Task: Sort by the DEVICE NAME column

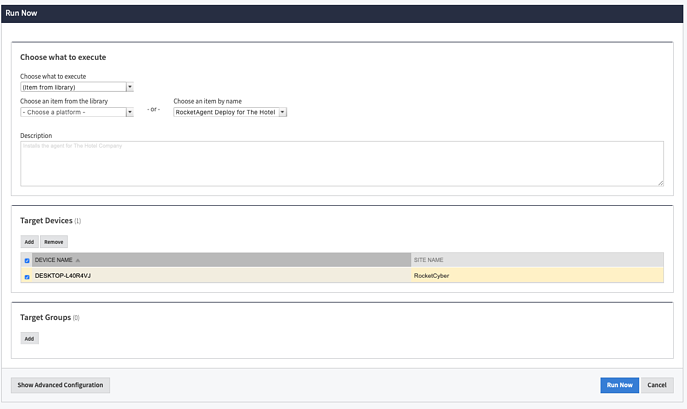Action: click(x=221, y=260)
